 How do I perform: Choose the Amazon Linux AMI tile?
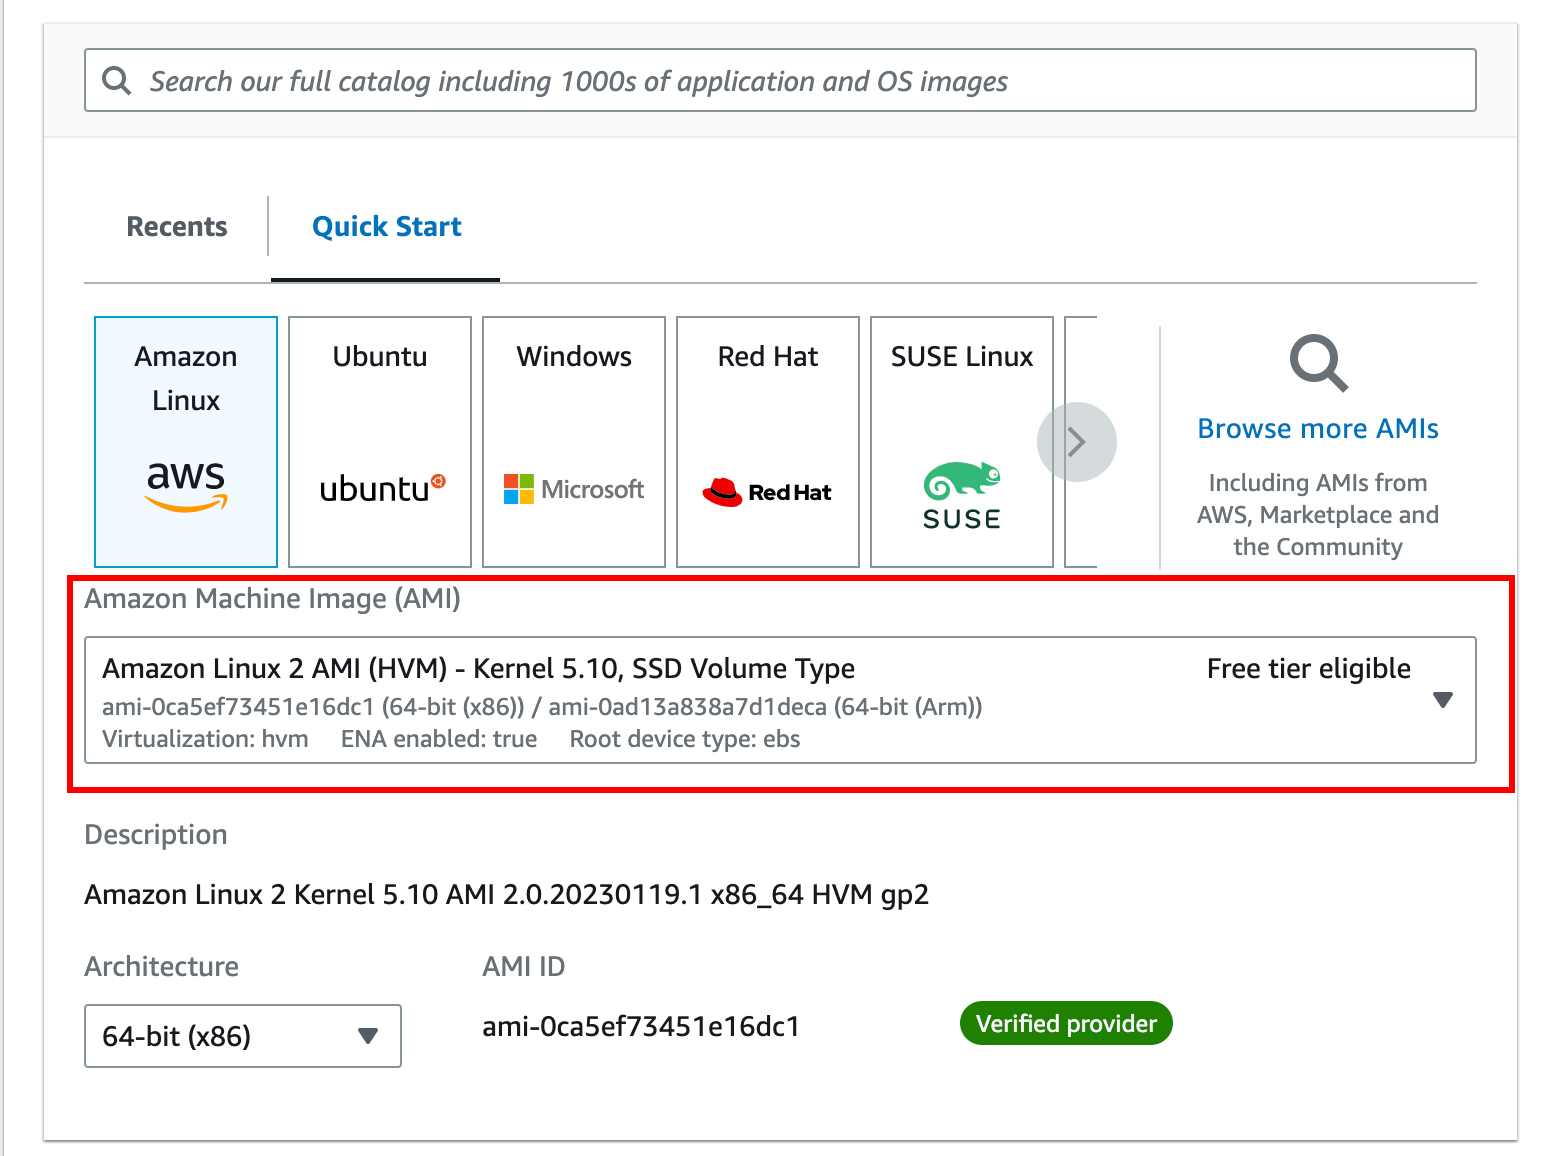point(186,442)
